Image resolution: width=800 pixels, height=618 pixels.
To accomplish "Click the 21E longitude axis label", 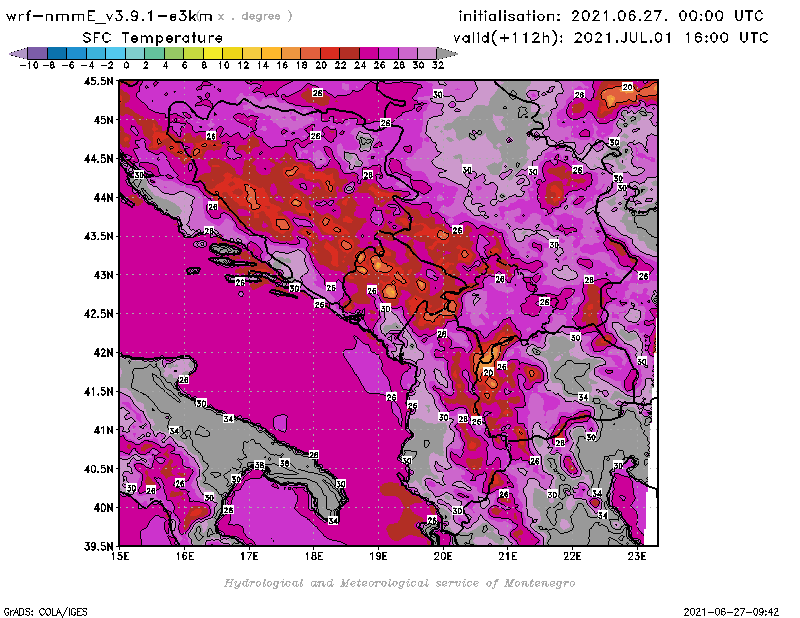I will pyautogui.click(x=508, y=556).
